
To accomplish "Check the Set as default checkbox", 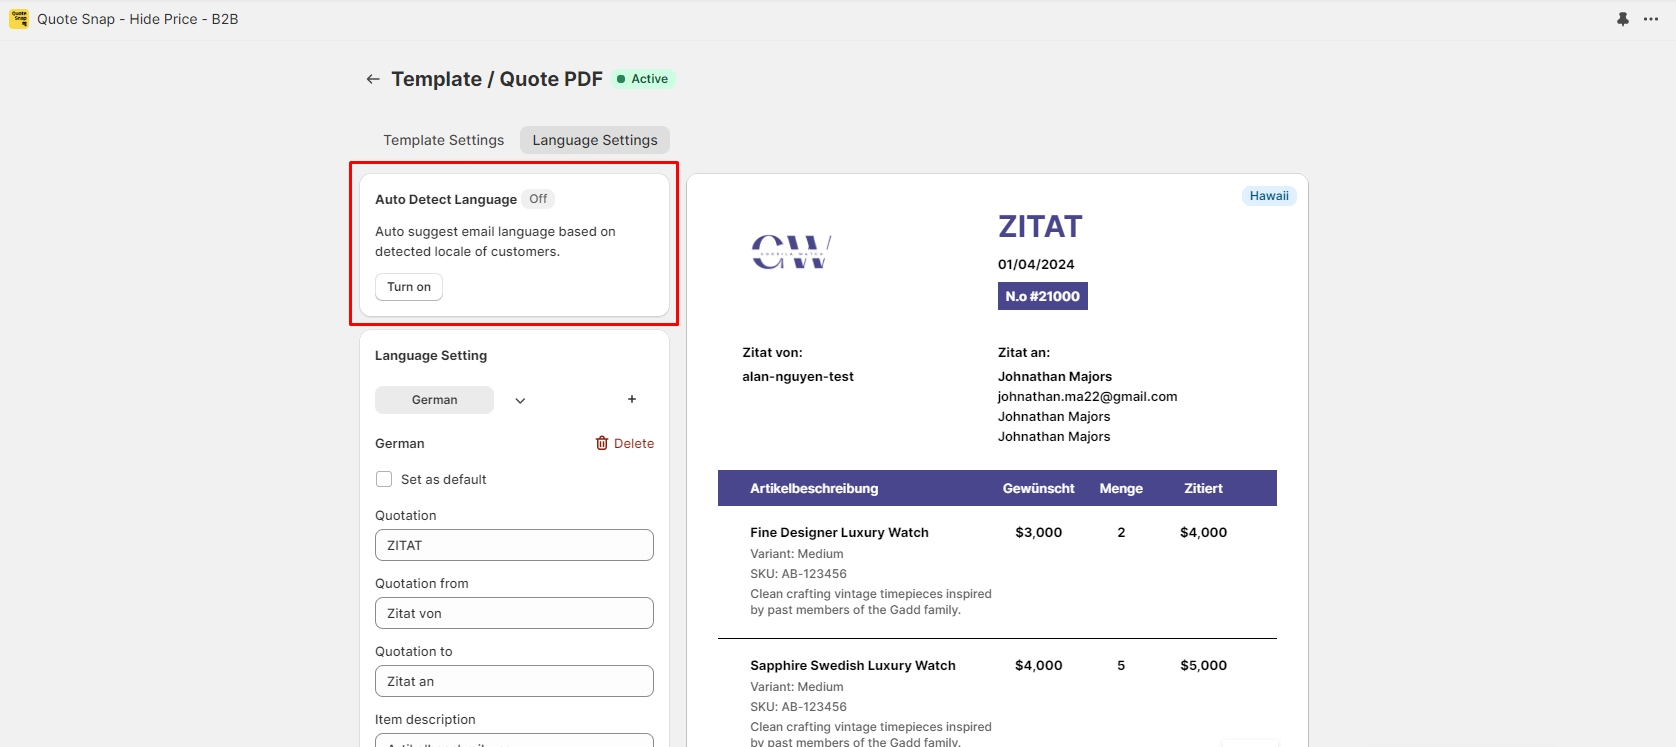I will 384,479.
